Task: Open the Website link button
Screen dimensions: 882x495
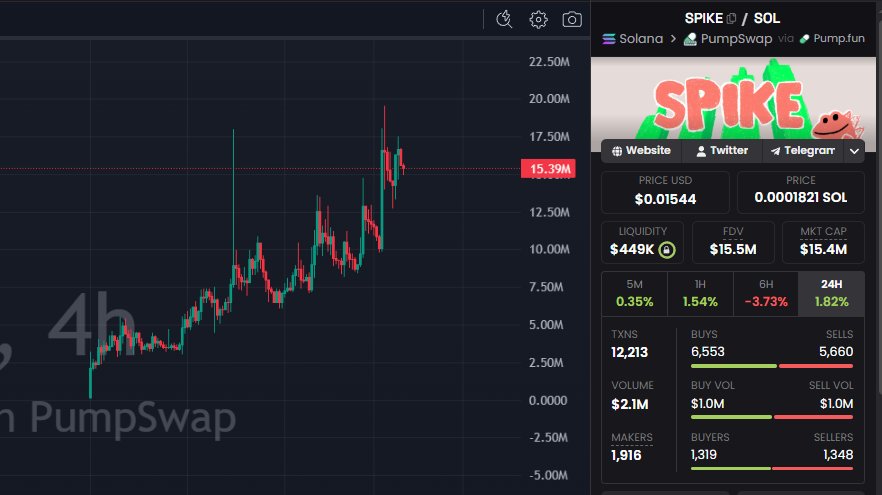Action: (641, 151)
